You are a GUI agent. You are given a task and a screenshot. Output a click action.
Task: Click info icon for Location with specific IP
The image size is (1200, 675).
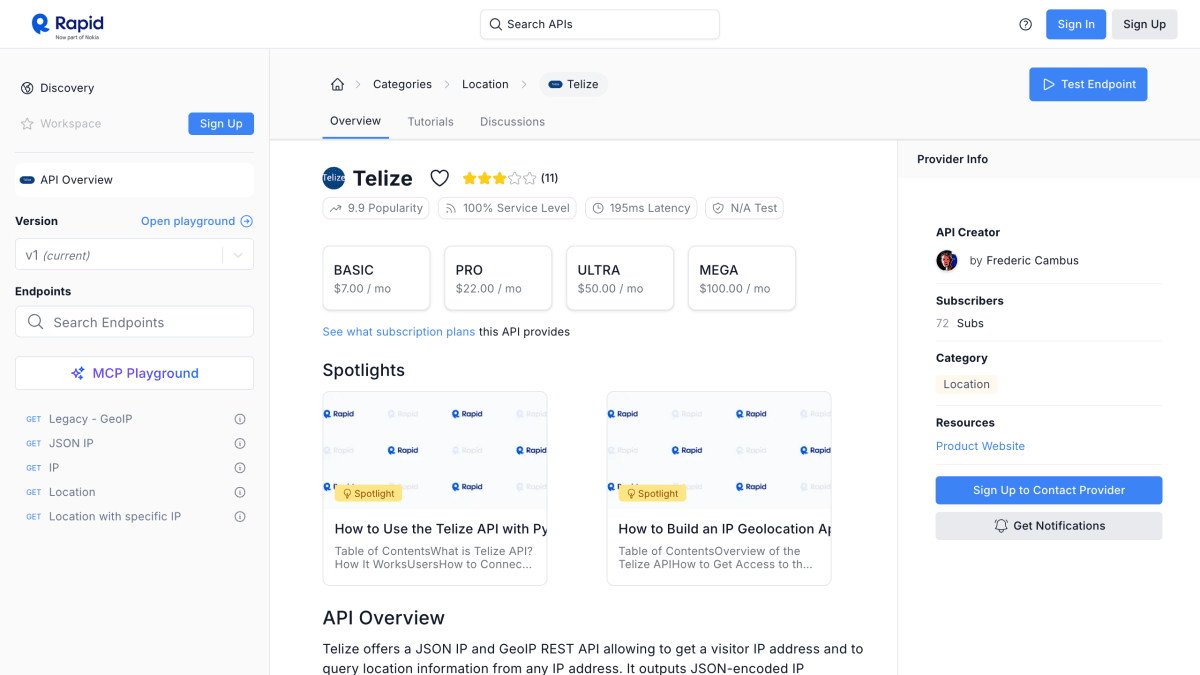point(240,517)
